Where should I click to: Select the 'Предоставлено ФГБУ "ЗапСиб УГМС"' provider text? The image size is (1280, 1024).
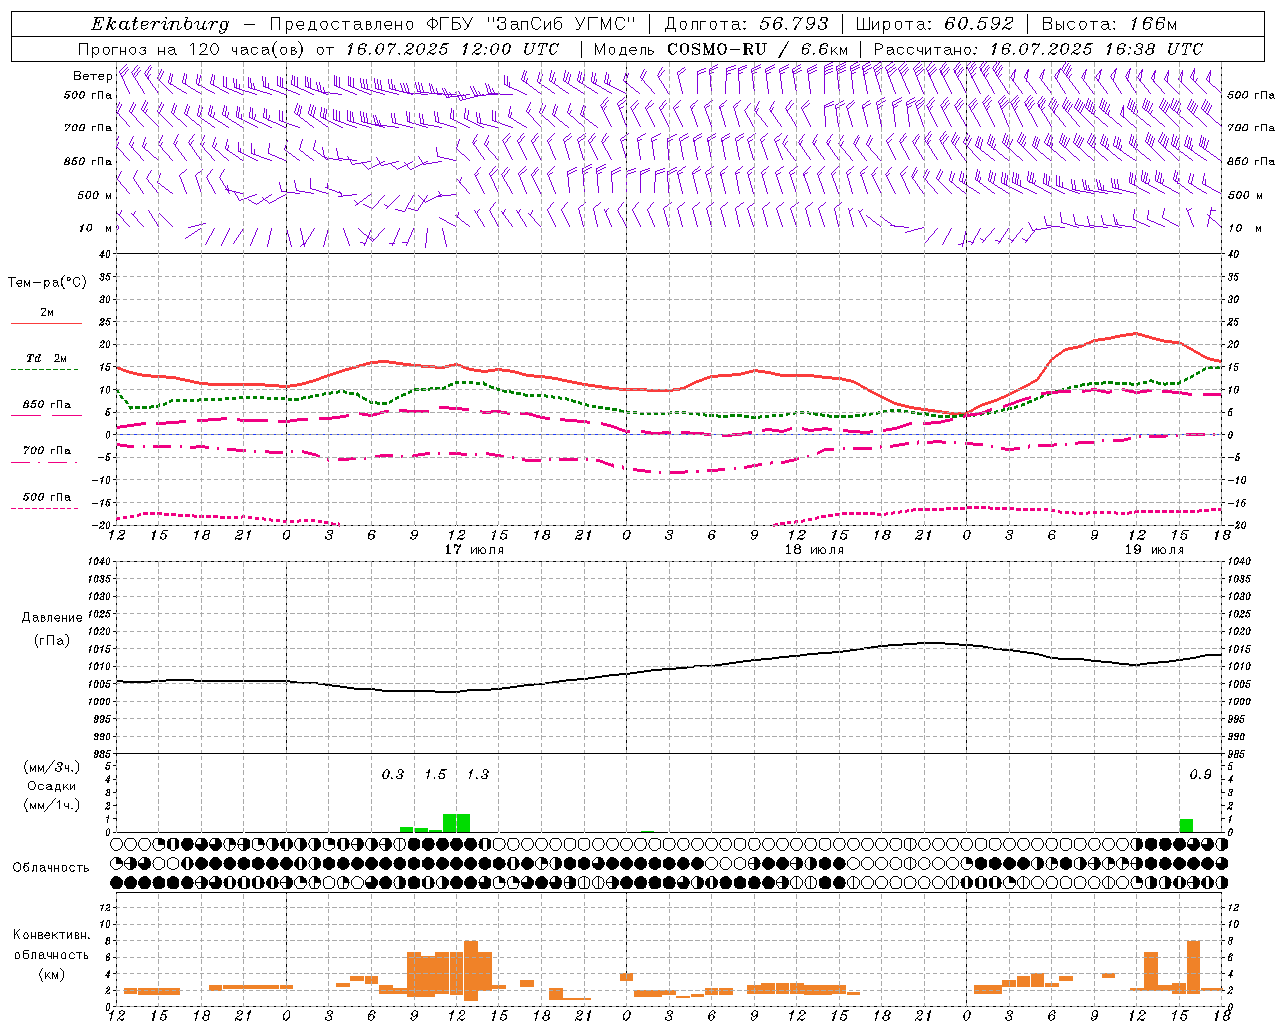coord(454,24)
